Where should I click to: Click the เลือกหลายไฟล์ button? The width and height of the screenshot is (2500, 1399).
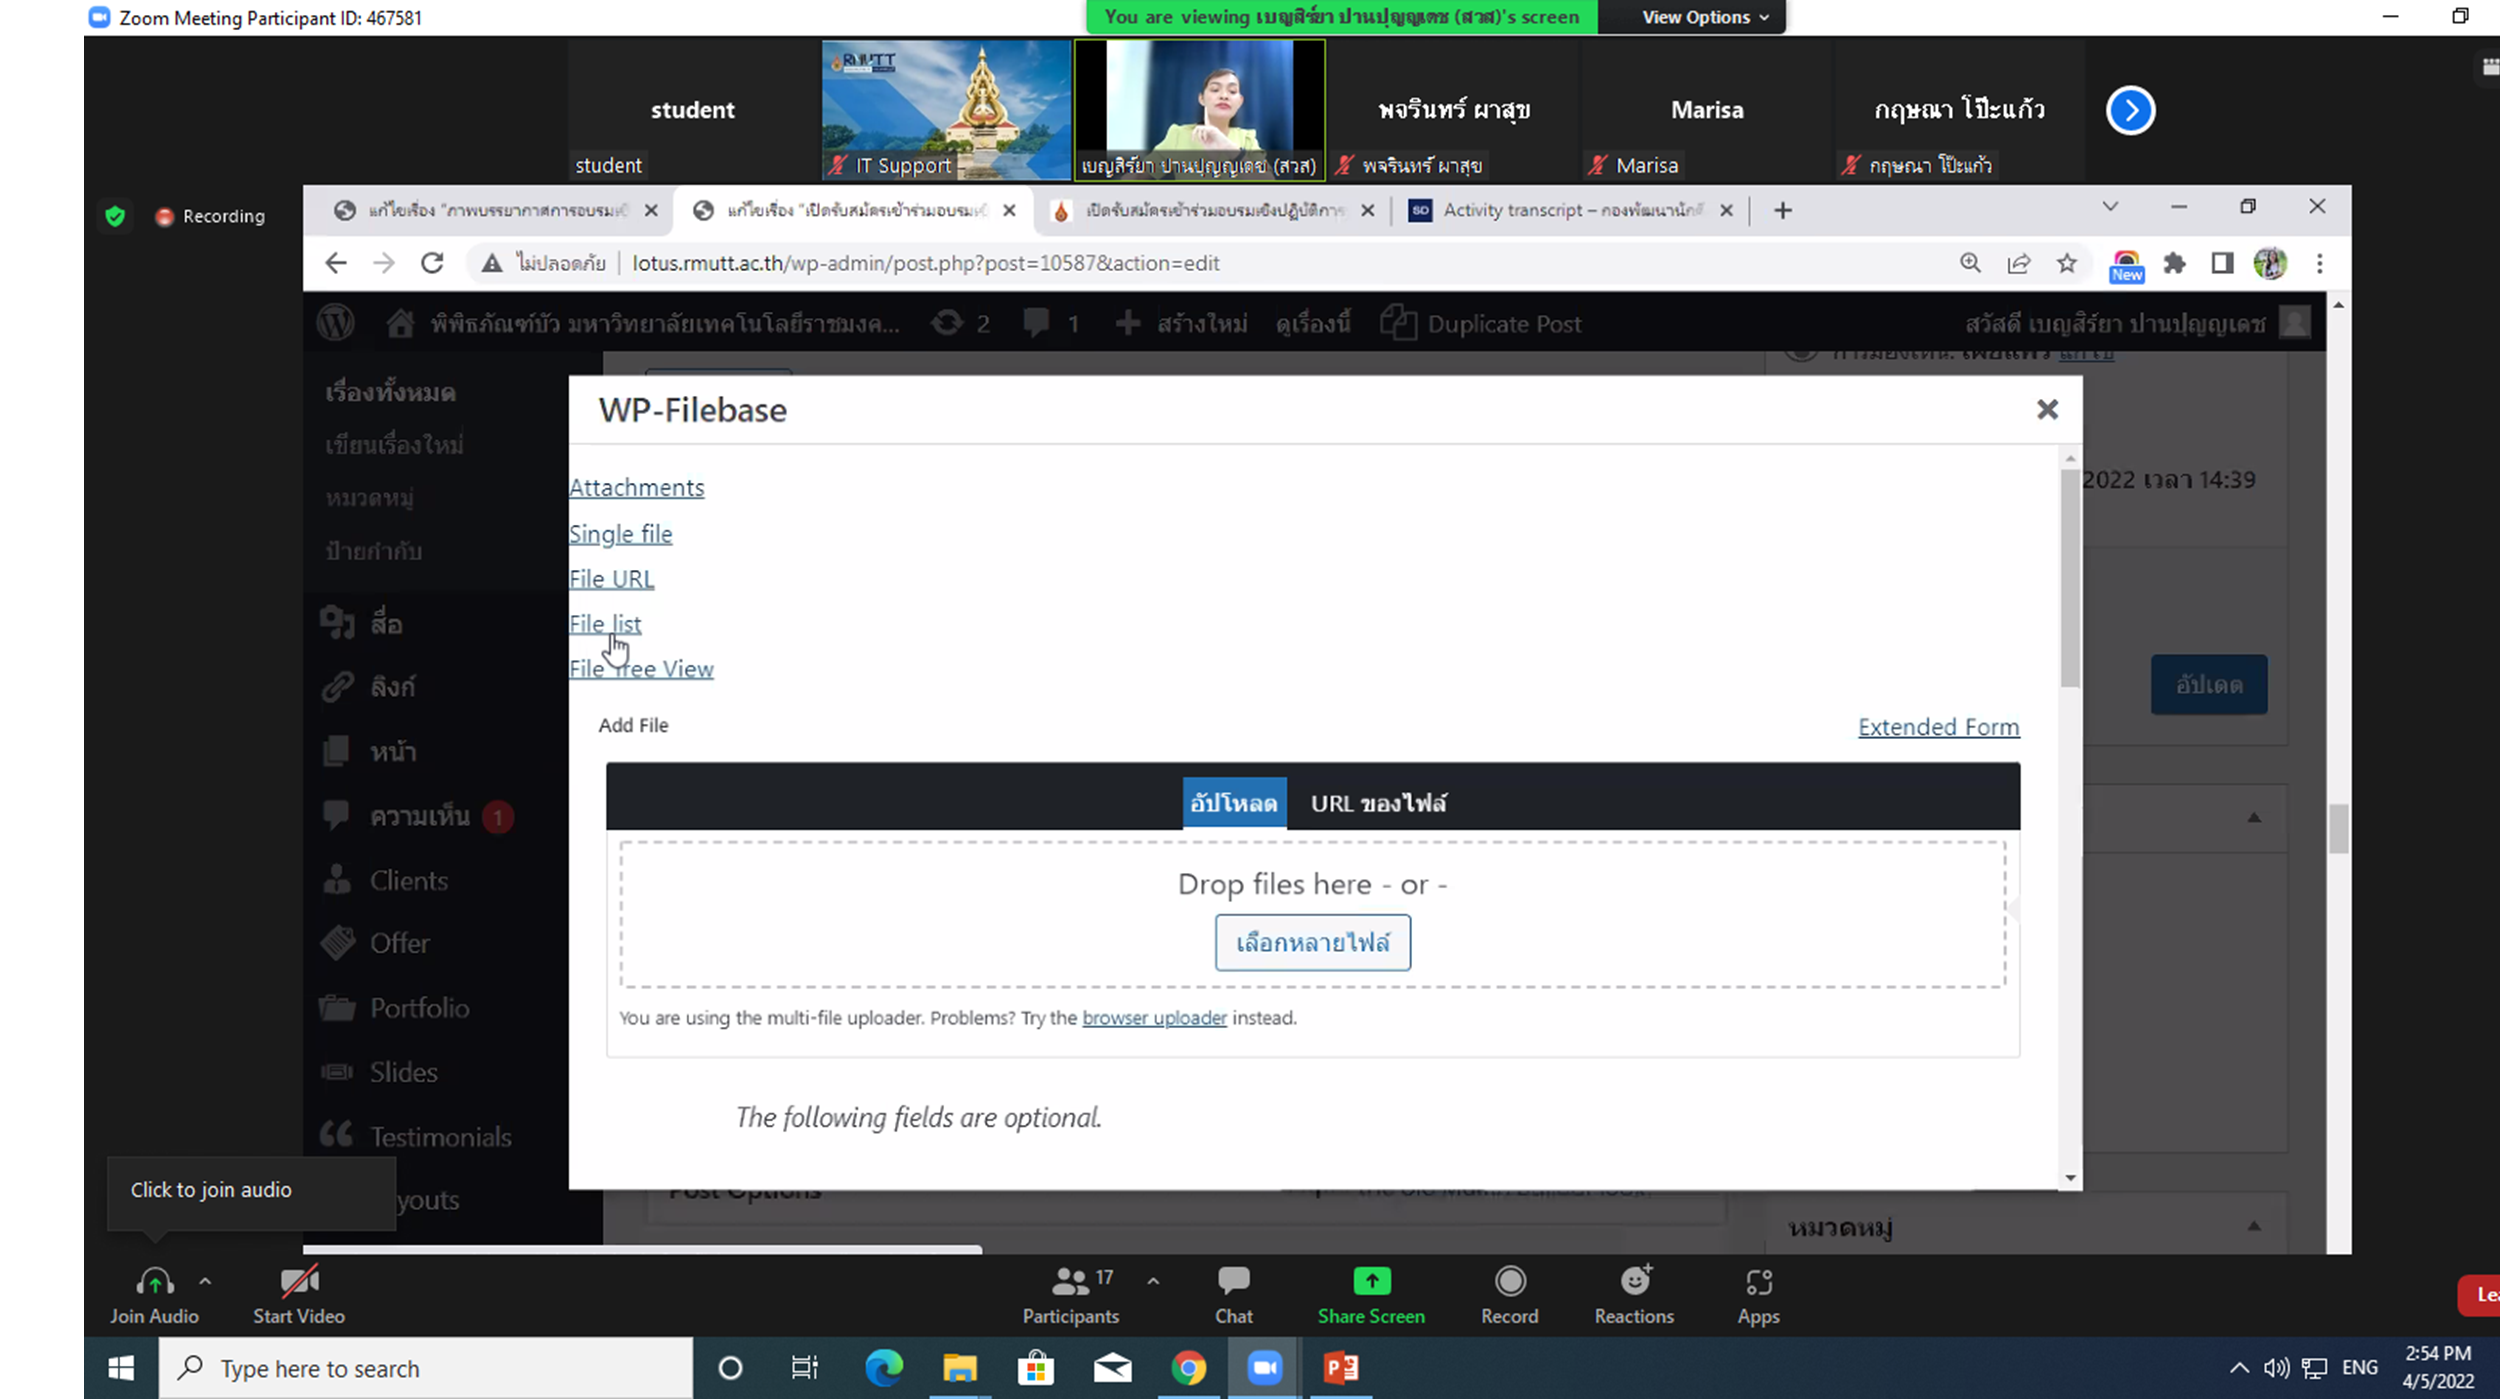[x=1312, y=942]
